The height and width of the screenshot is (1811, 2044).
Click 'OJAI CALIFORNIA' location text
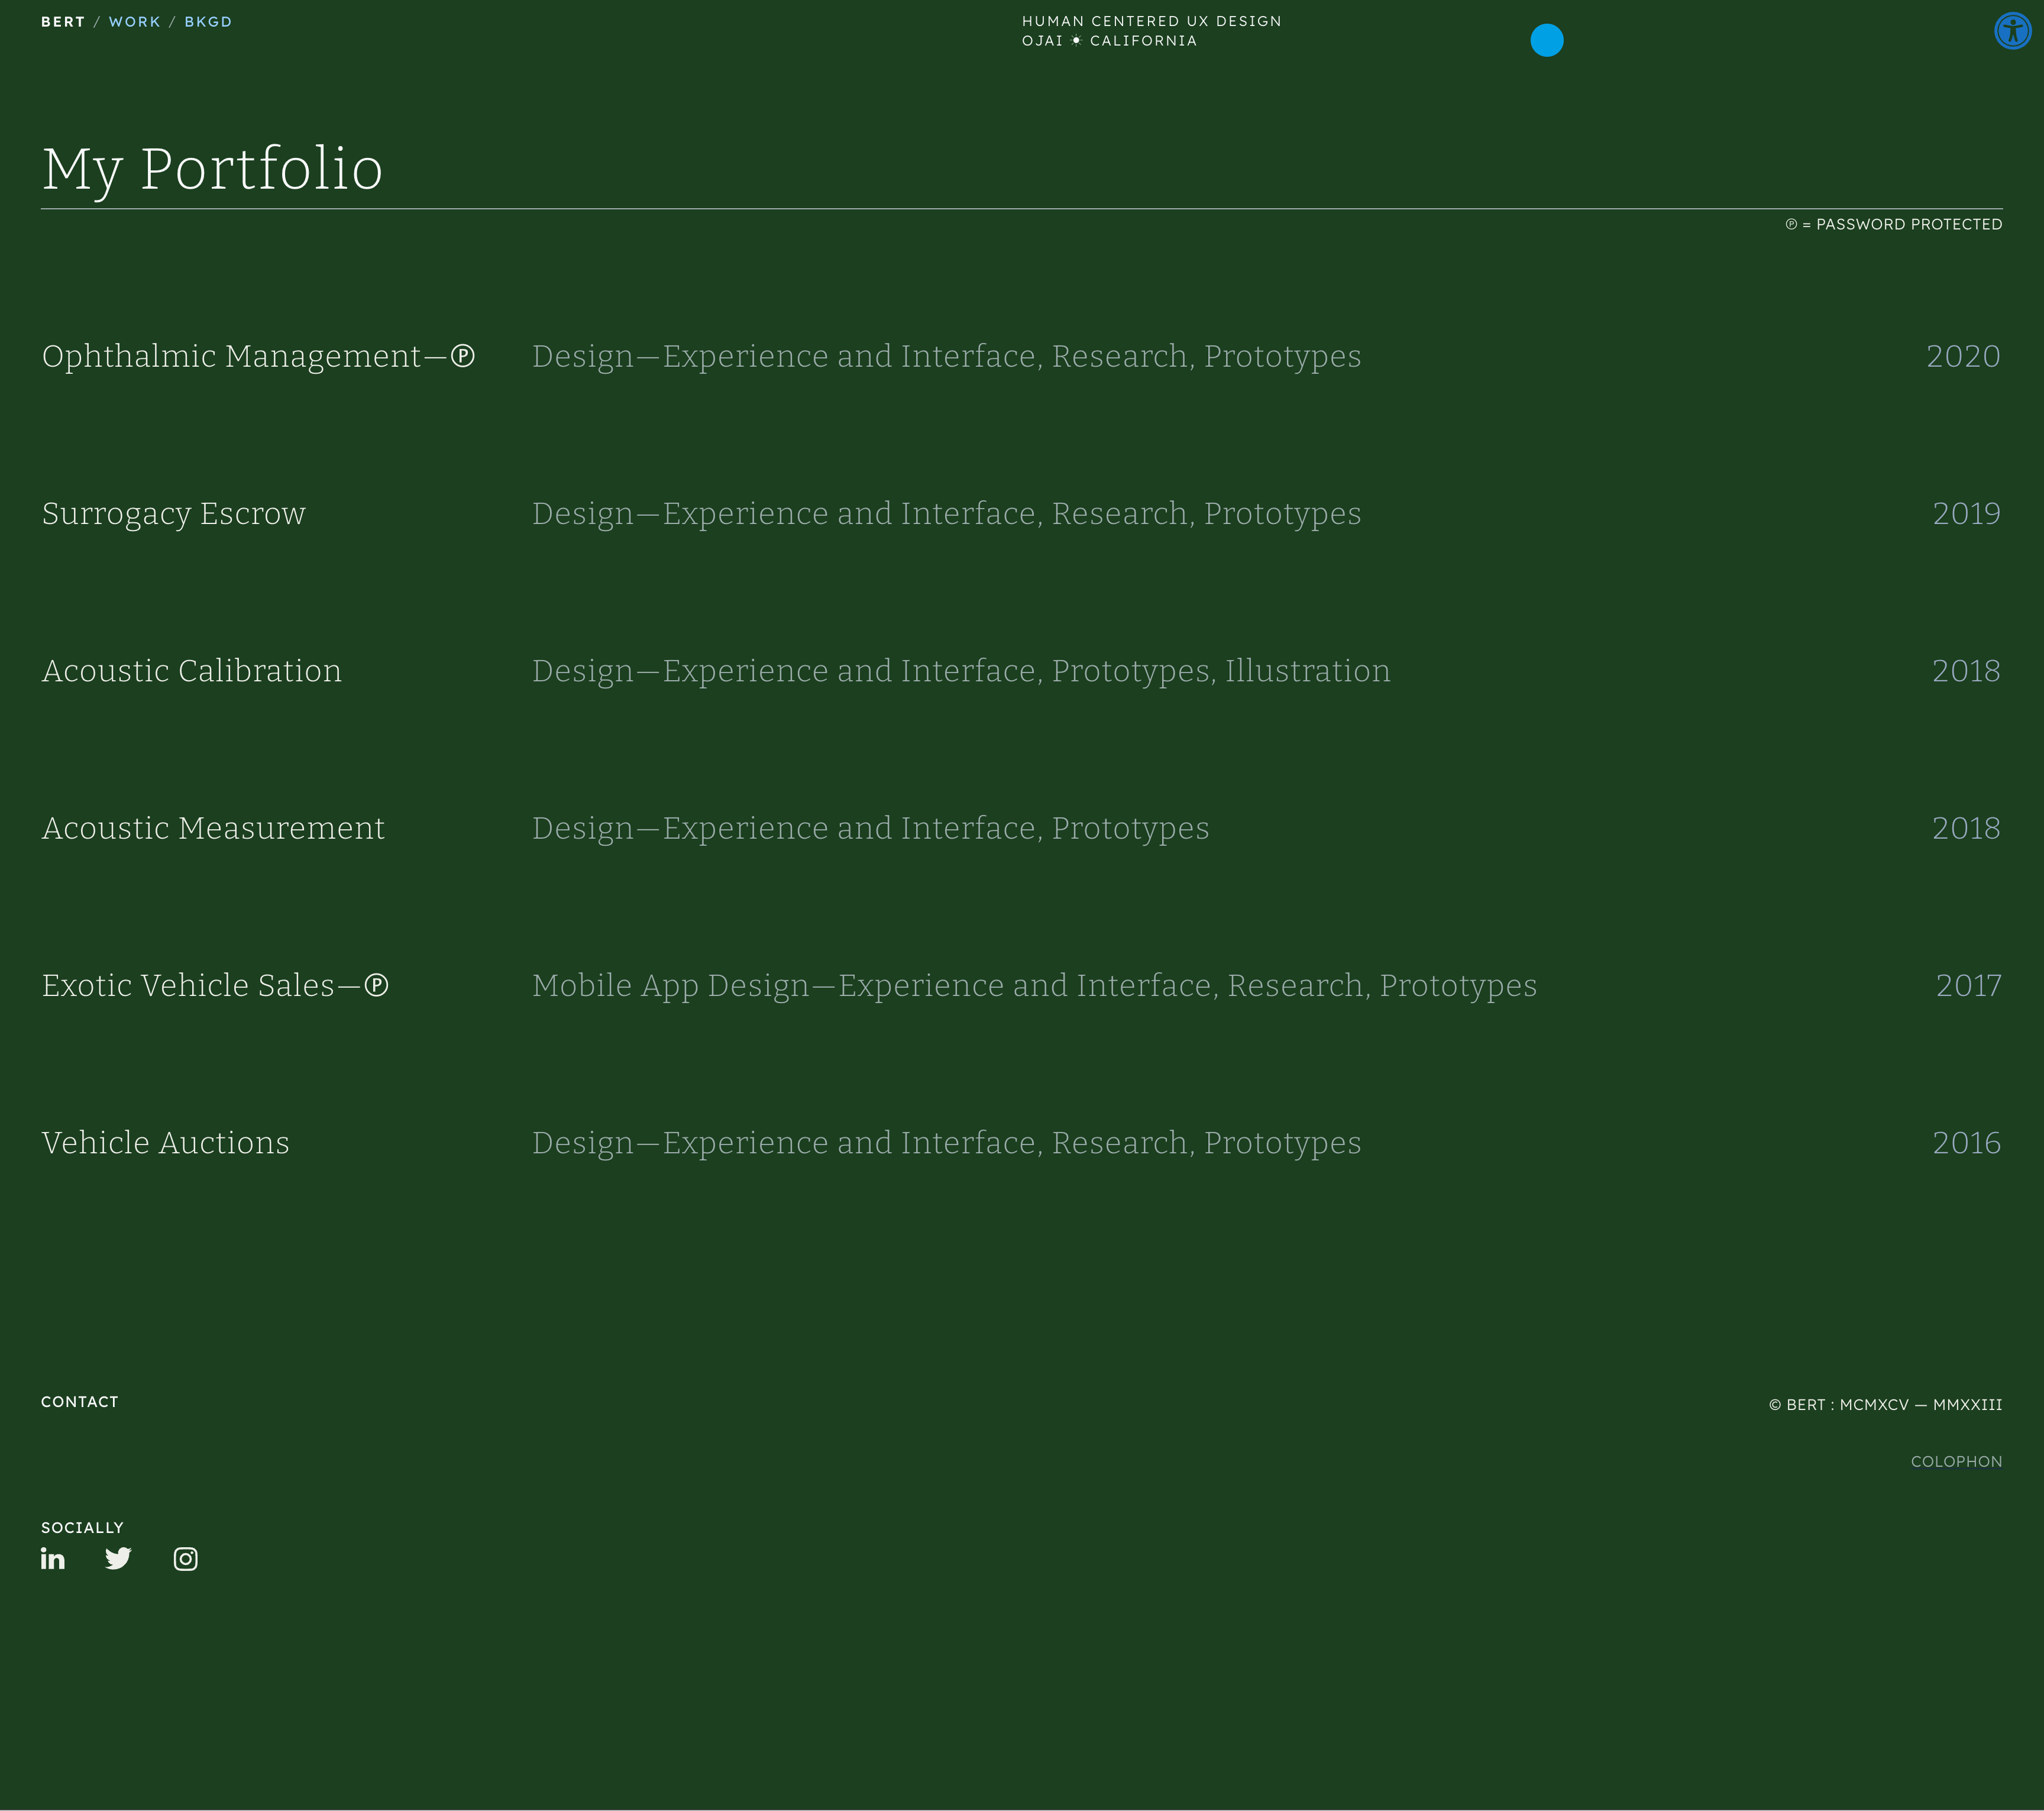[1109, 41]
